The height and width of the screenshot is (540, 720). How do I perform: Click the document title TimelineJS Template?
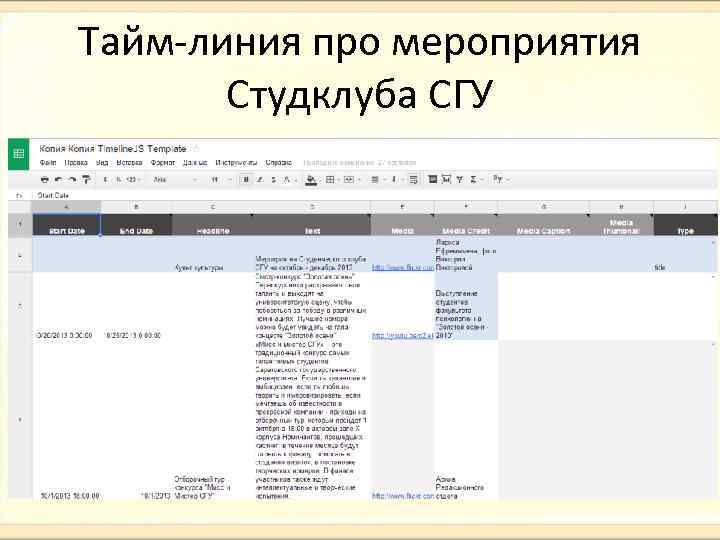112,148
